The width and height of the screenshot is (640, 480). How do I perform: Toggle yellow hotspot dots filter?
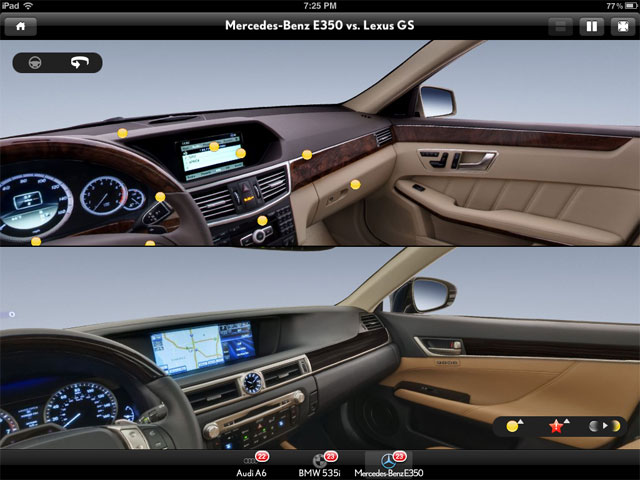[513, 426]
